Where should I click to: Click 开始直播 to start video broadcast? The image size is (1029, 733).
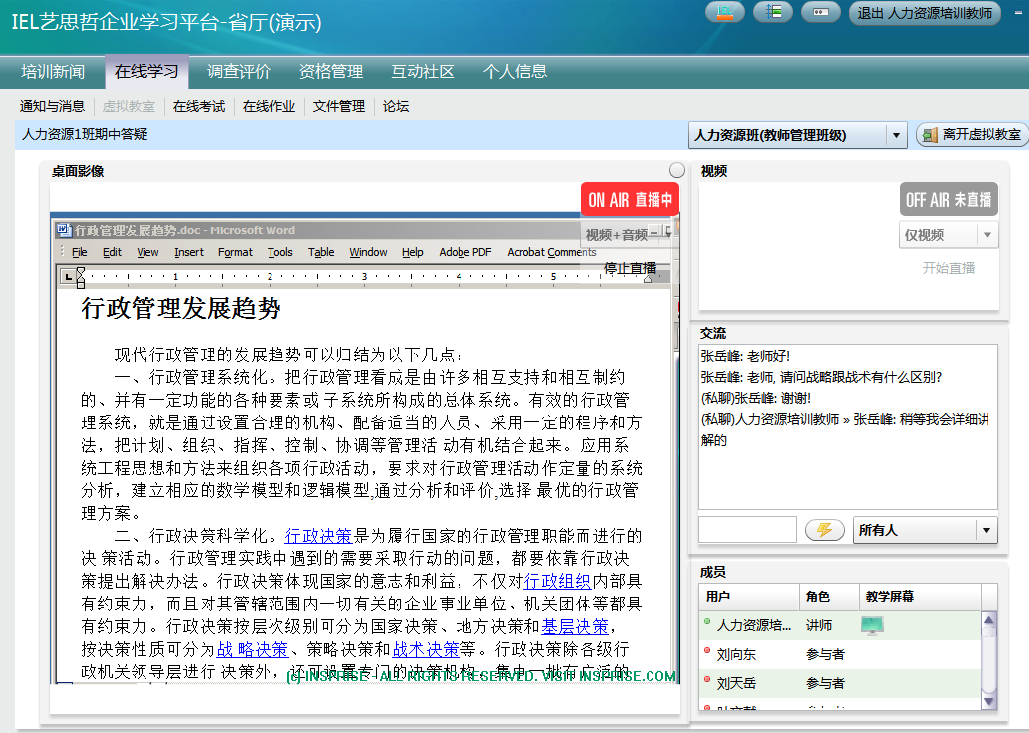(x=948, y=268)
